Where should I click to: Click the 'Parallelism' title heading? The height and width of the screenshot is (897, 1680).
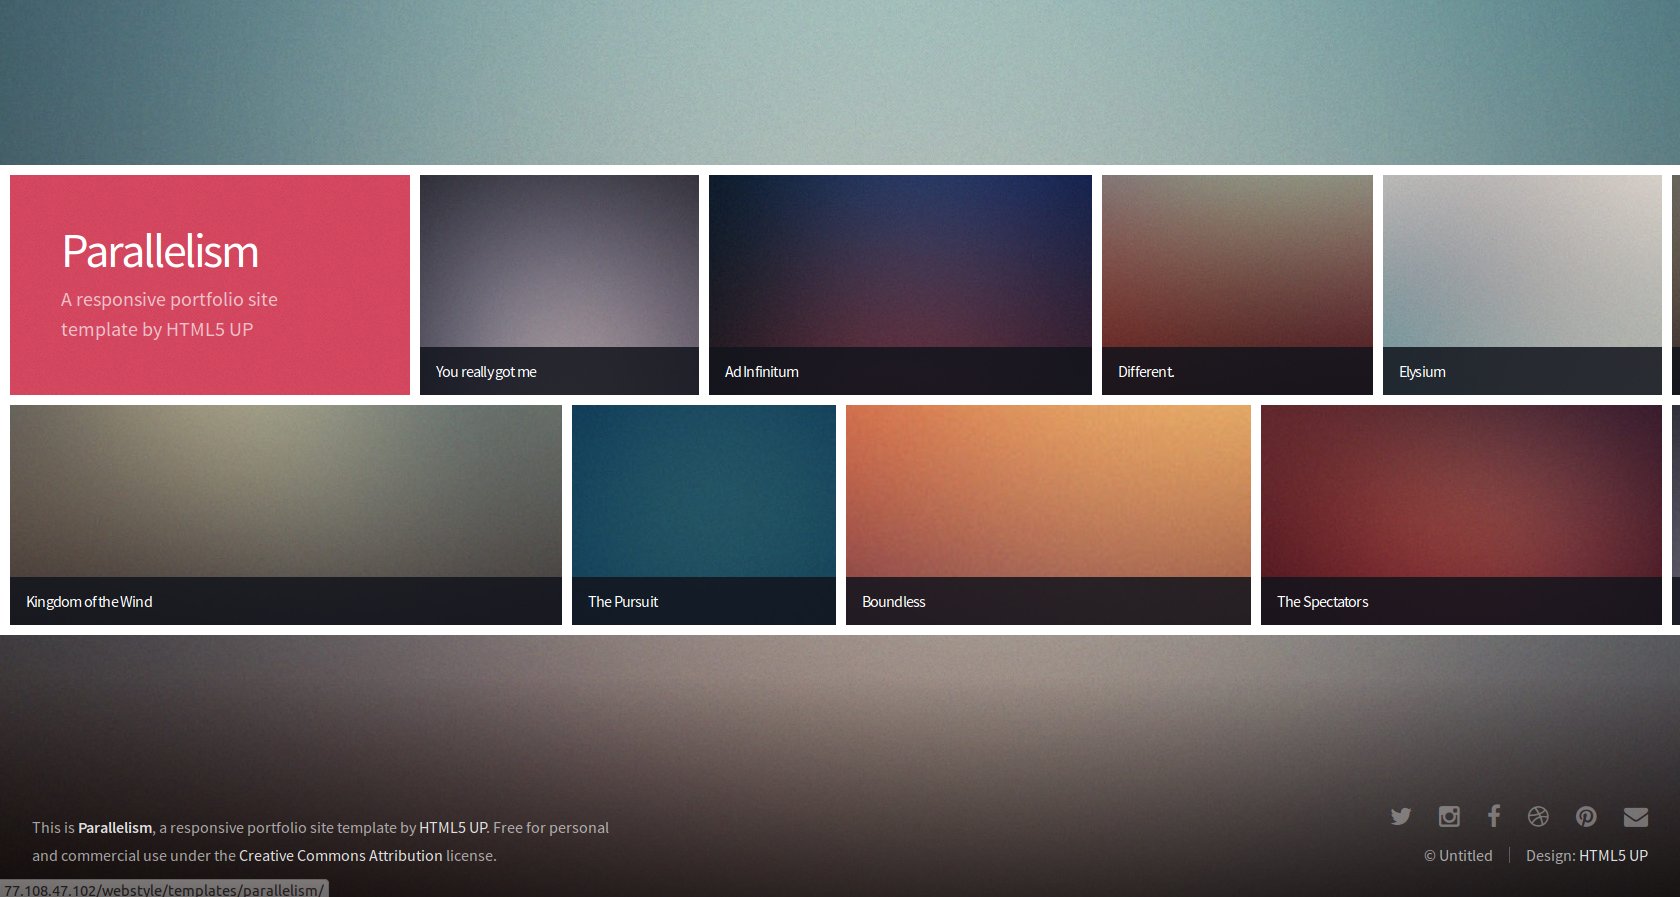point(160,252)
